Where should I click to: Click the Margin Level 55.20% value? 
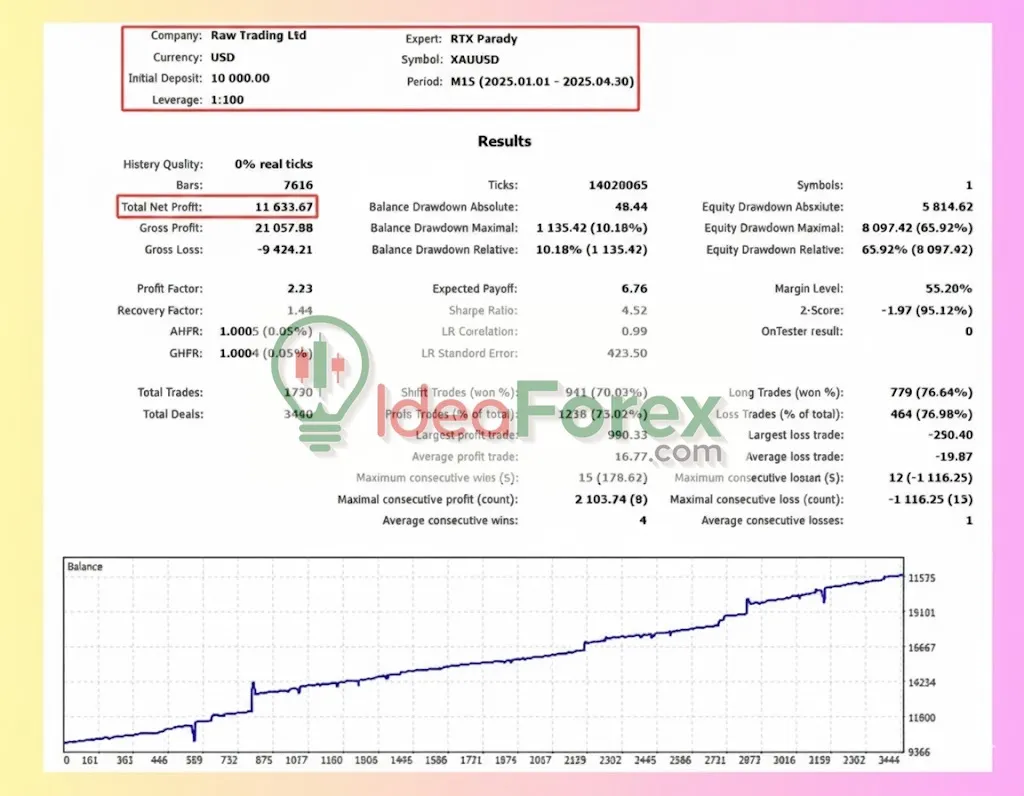tap(948, 289)
